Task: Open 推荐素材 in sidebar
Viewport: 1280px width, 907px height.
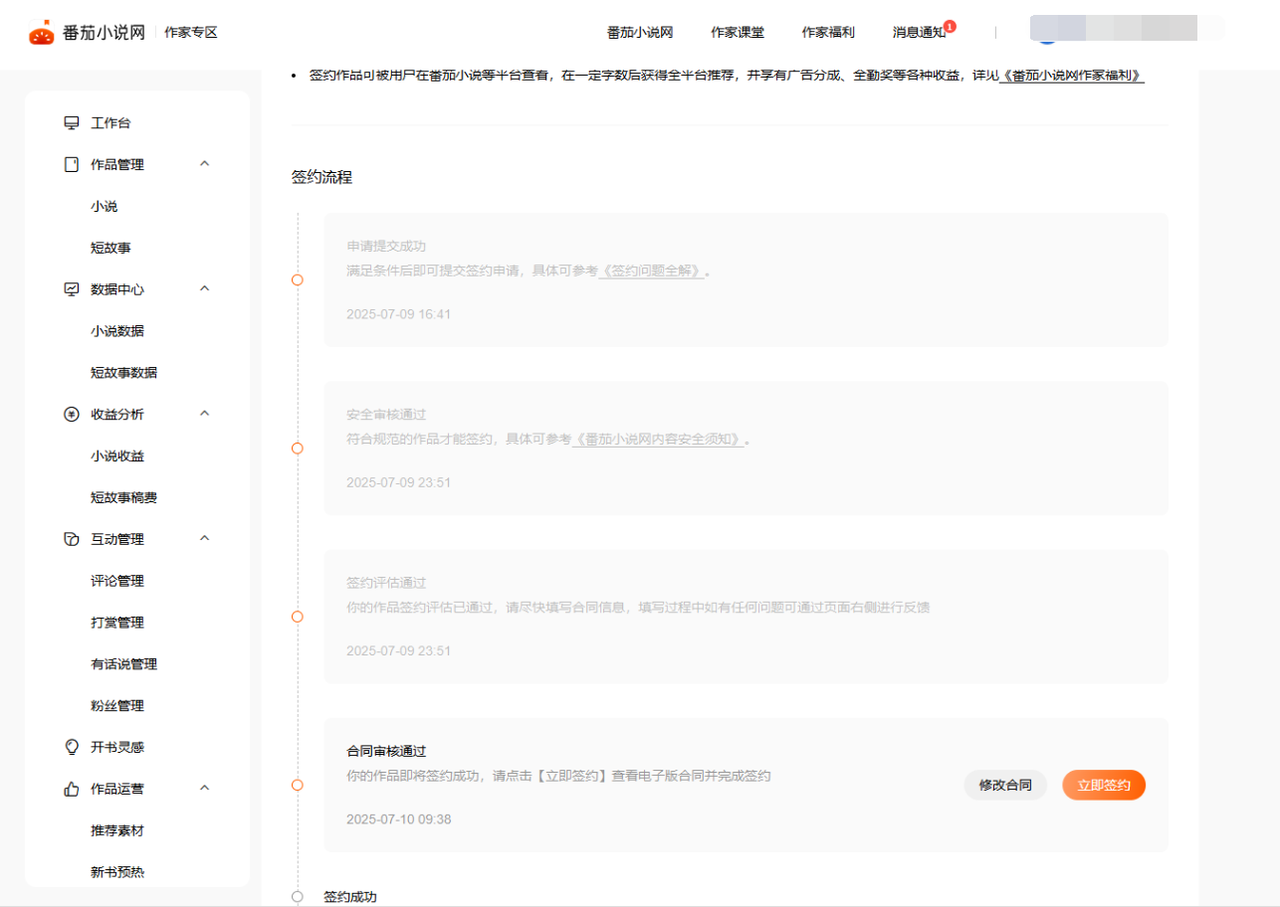Action: [117, 831]
